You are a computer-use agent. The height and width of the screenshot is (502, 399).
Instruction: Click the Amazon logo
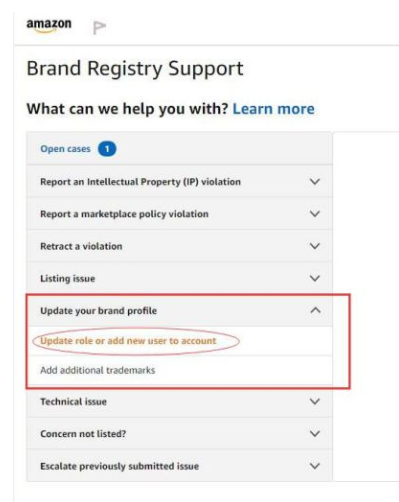coord(49,26)
